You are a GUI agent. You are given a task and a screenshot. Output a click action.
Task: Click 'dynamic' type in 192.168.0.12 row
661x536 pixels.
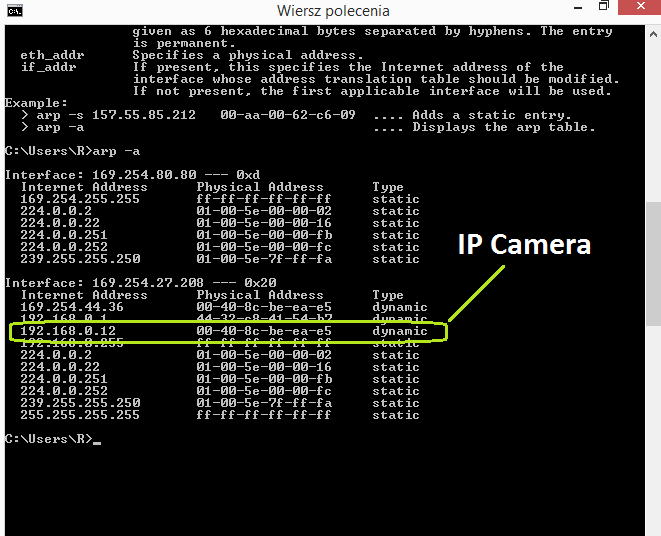[x=400, y=331]
